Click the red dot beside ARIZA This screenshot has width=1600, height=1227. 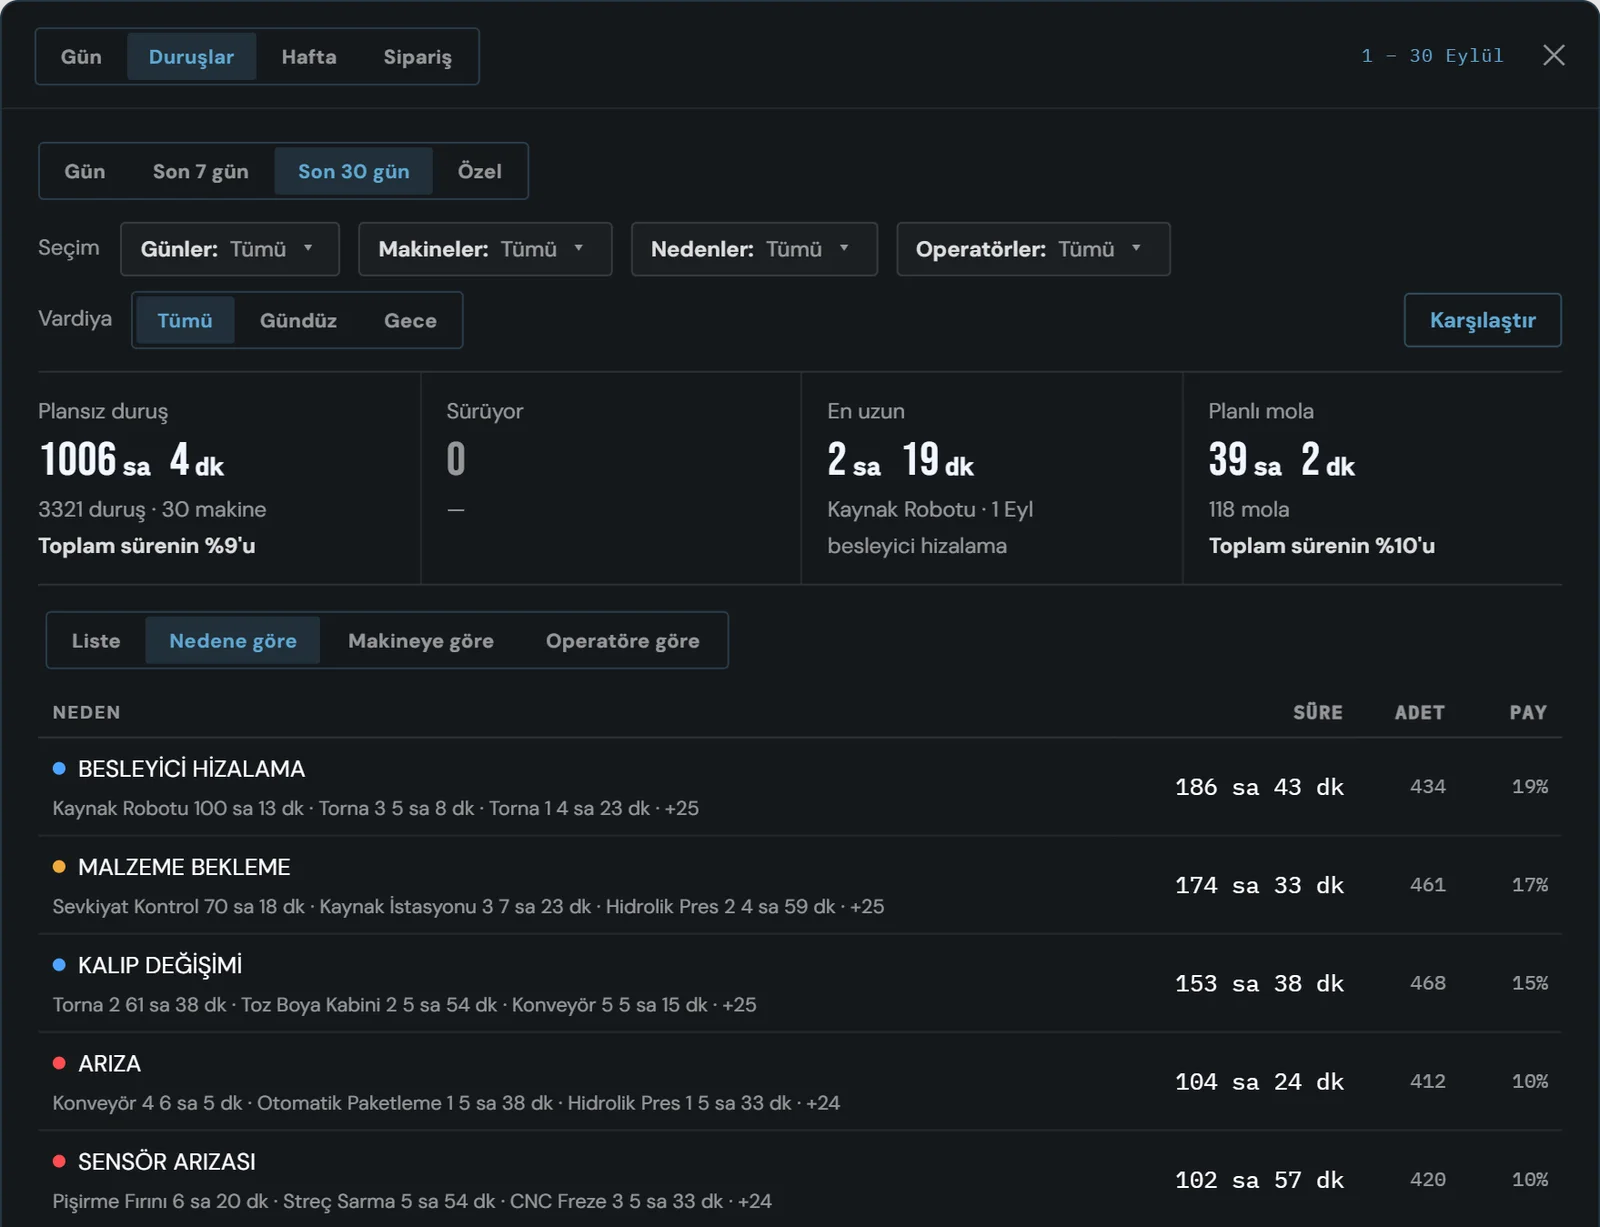coord(59,1063)
